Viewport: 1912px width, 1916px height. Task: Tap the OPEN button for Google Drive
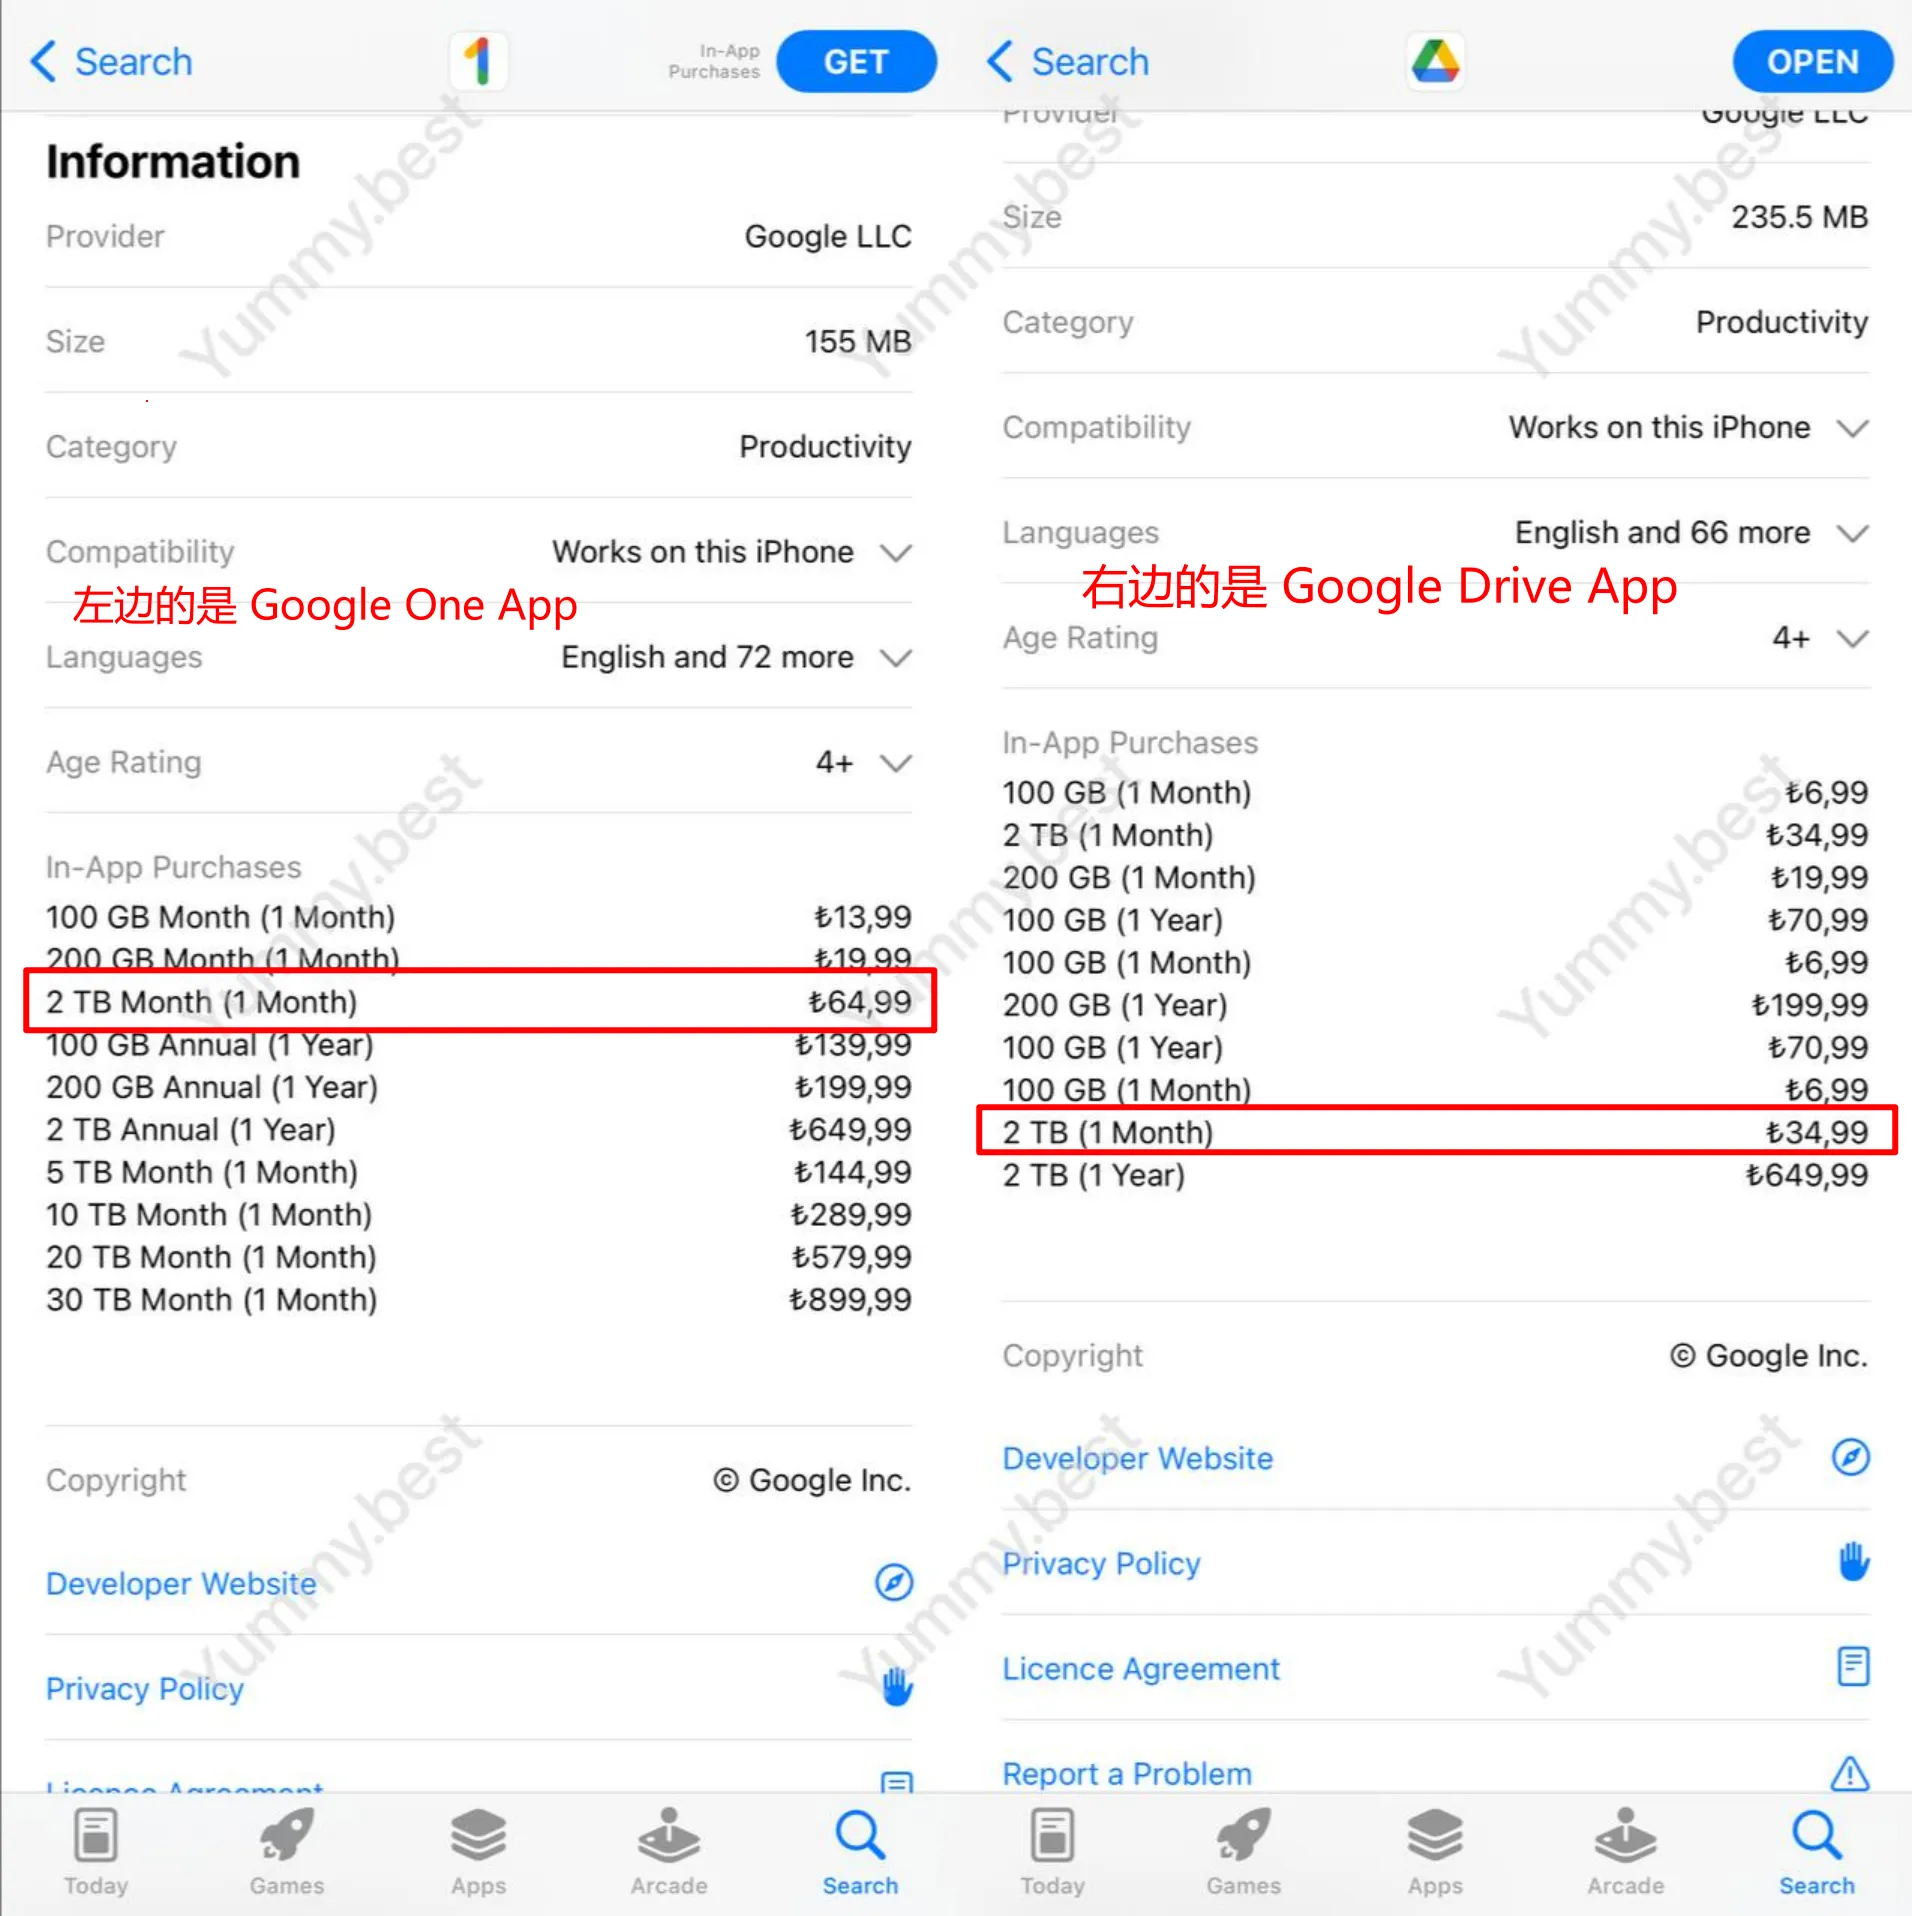tap(1812, 61)
